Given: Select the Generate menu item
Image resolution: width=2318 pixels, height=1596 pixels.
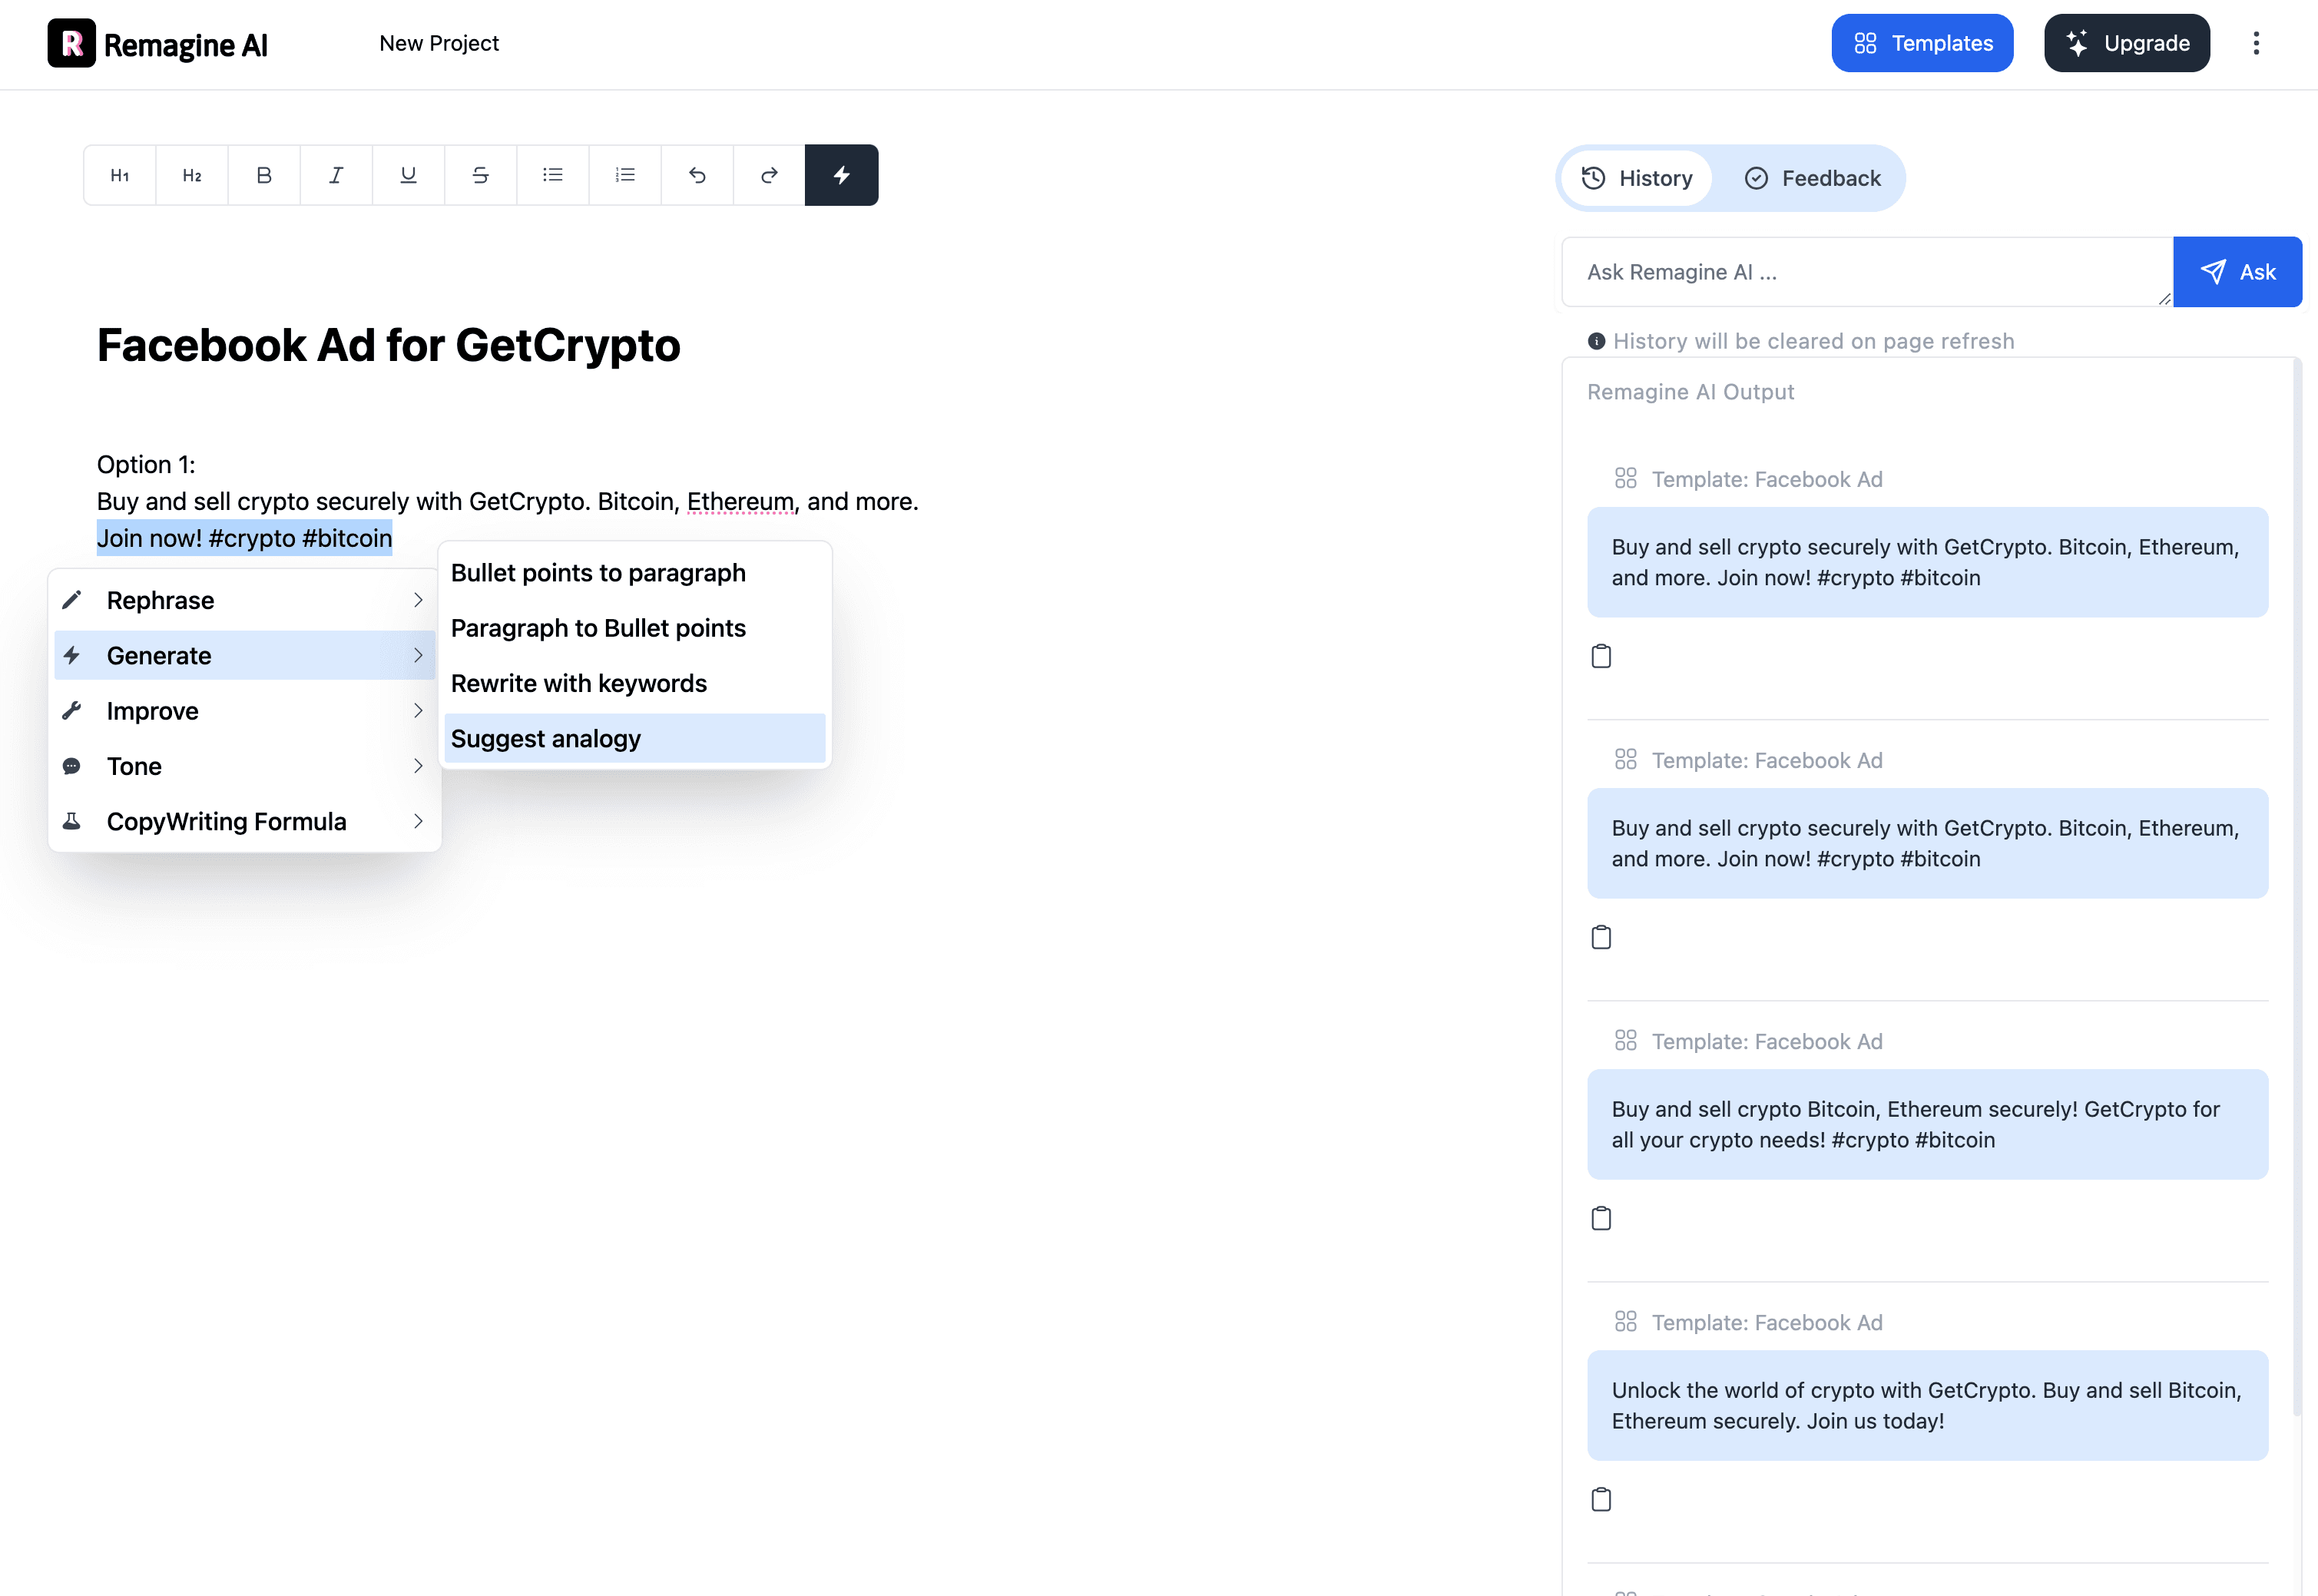Looking at the screenshot, I should coord(245,655).
